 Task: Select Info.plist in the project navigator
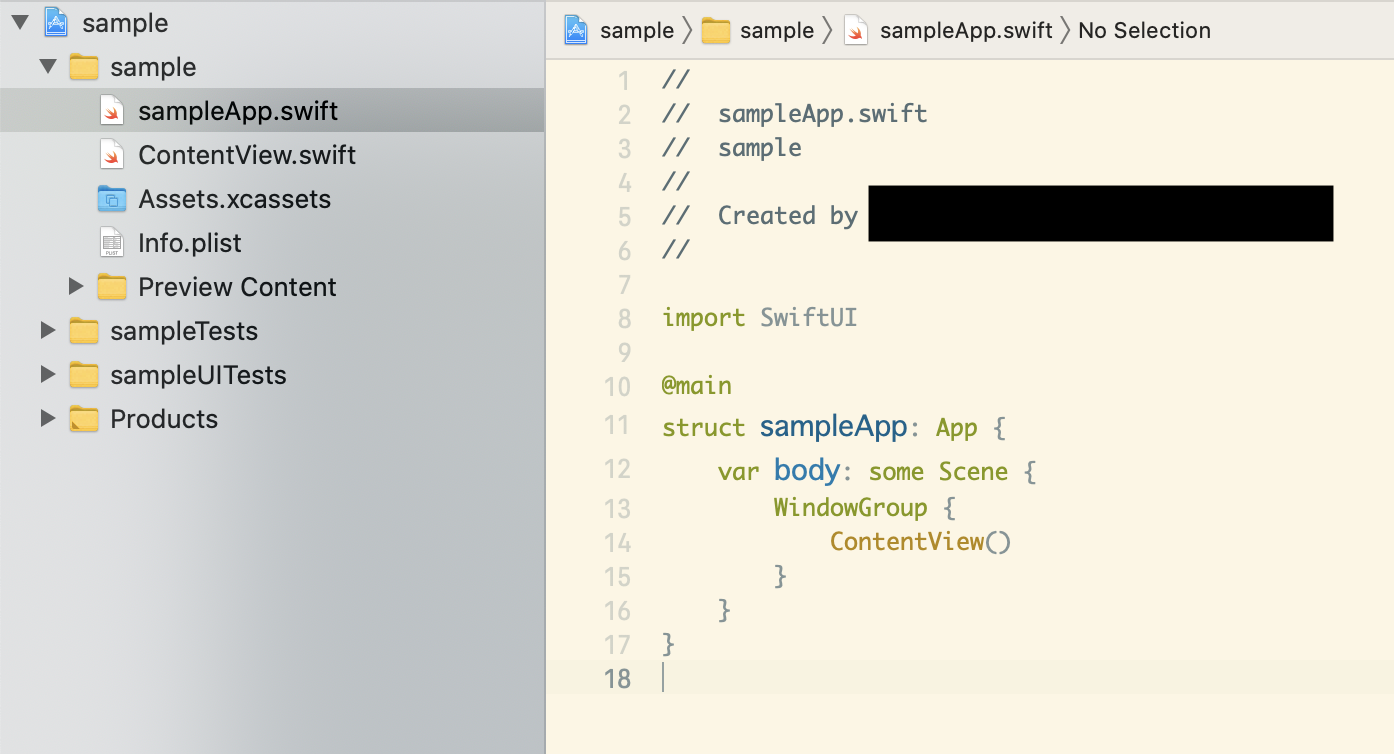point(190,243)
